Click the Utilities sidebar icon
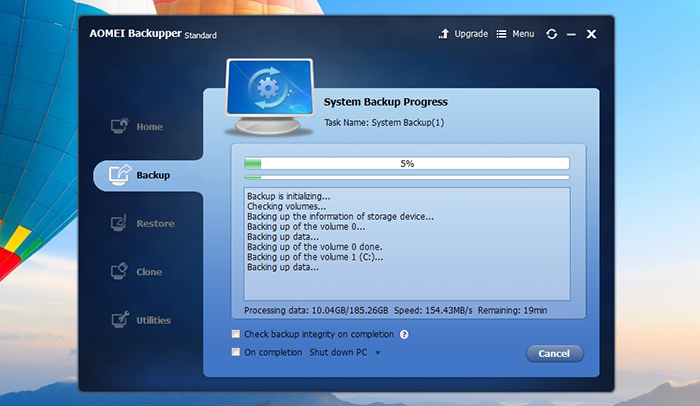 click(x=120, y=319)
